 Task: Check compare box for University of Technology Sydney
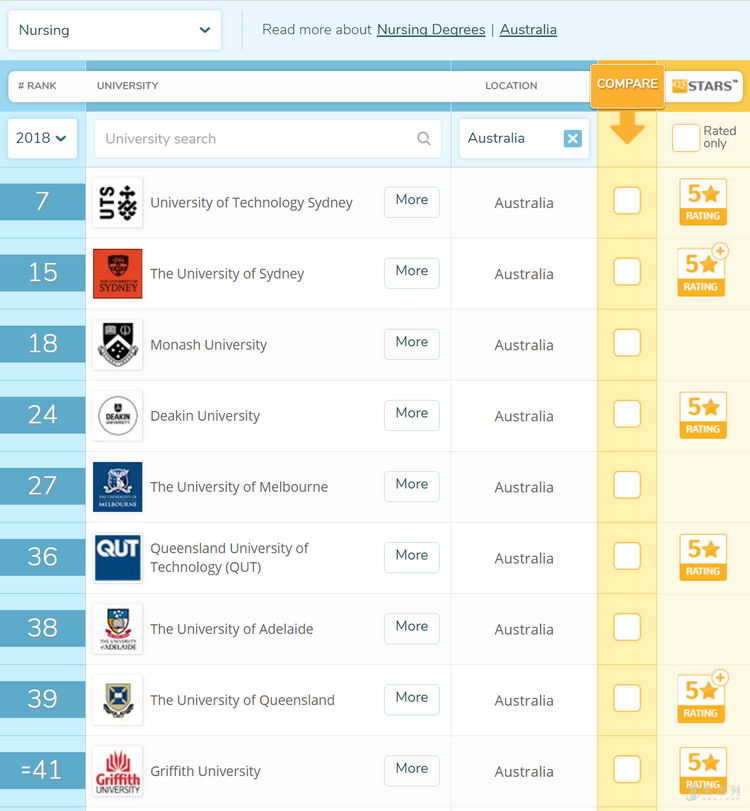627,201
